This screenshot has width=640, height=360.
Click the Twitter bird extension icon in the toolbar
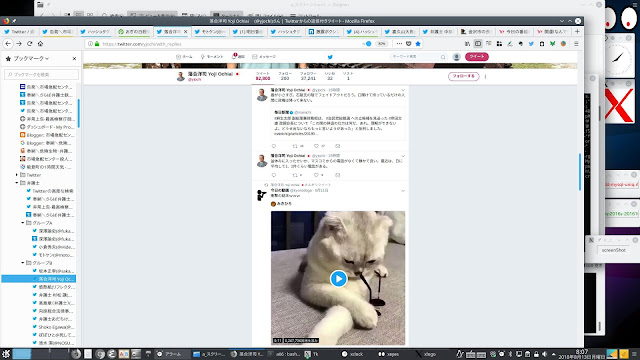[x=531, y=44]
